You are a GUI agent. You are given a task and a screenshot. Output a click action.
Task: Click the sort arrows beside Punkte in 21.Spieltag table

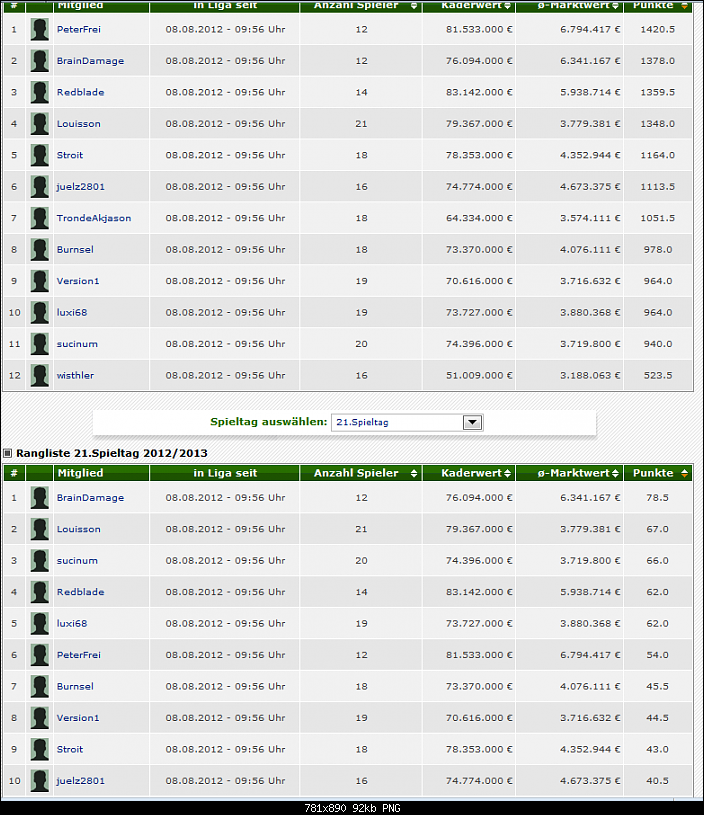coord(684,473)
